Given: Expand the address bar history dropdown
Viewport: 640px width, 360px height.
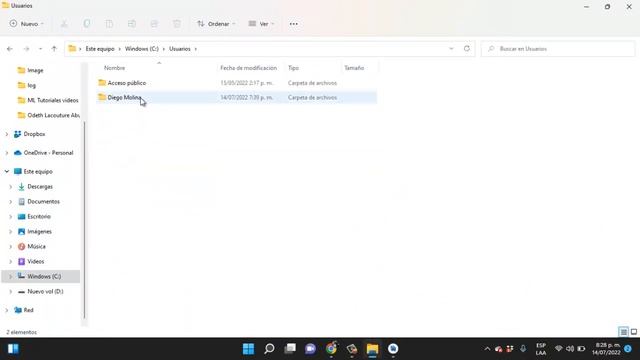Looking at the screenshot, I should [451, 49].
